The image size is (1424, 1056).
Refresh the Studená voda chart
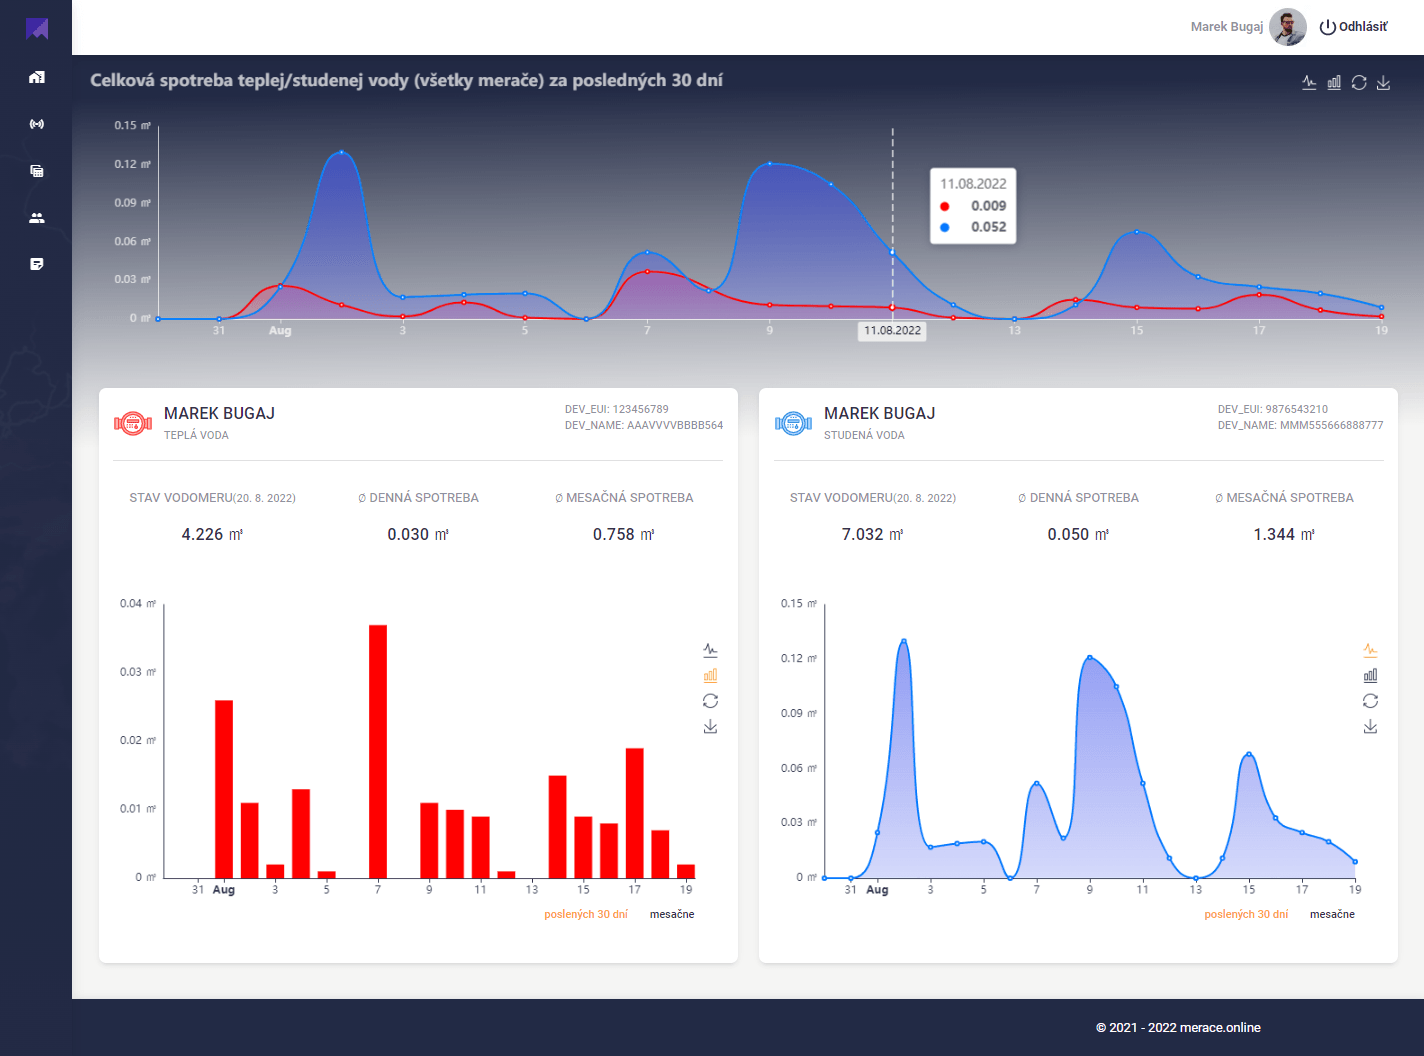click(x=1370, y=701)
